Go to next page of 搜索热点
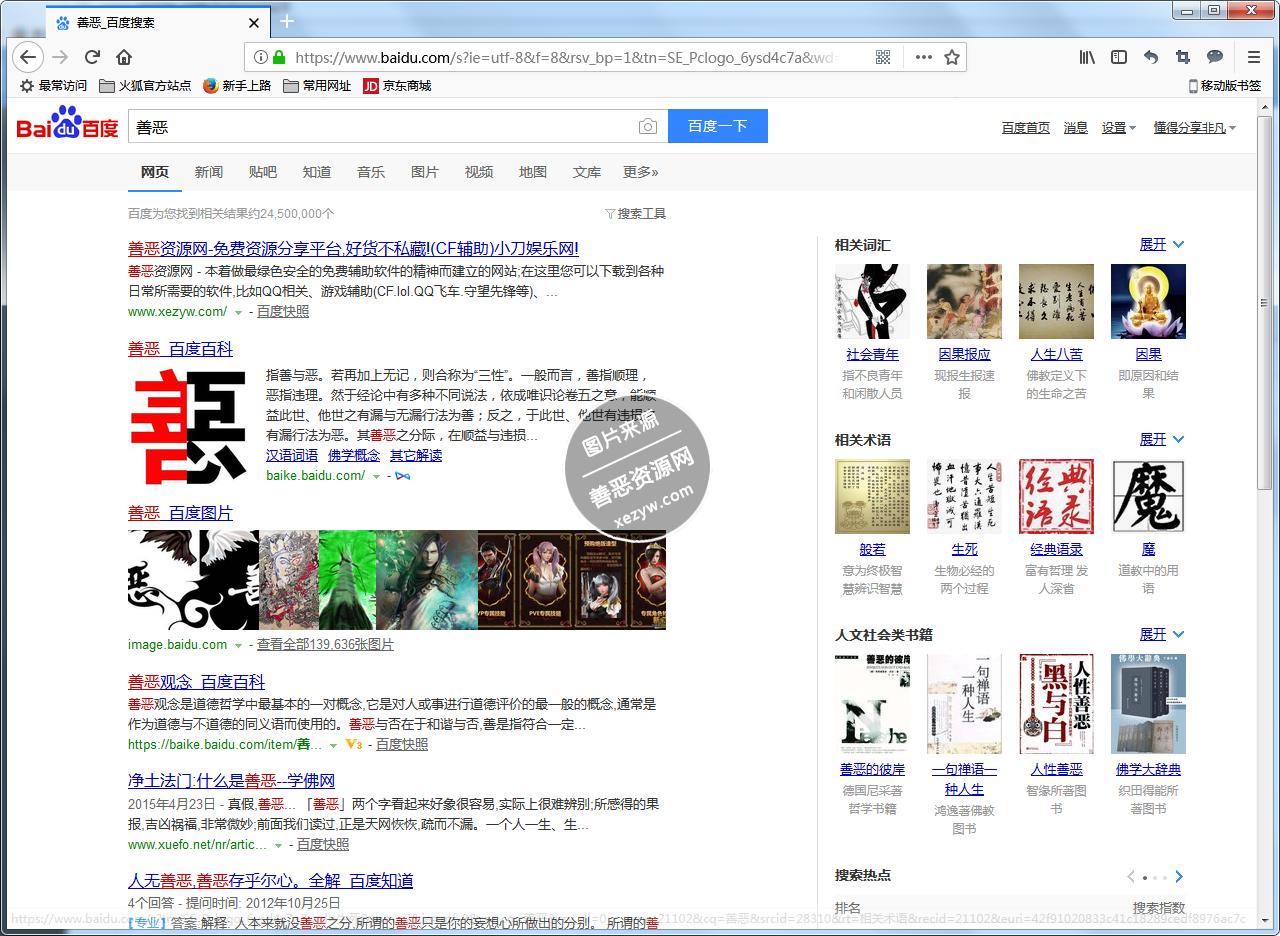 point(1179,877)
